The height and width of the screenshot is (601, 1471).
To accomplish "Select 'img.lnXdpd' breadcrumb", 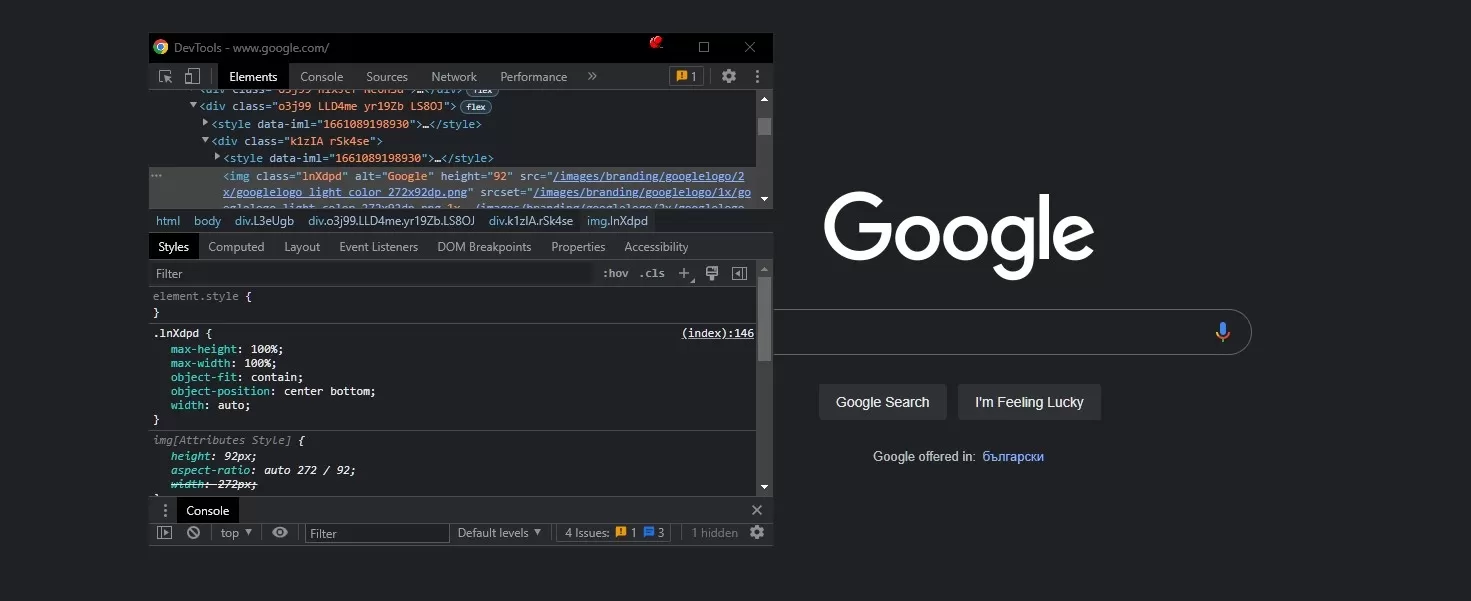I will [x=617, y=221].
